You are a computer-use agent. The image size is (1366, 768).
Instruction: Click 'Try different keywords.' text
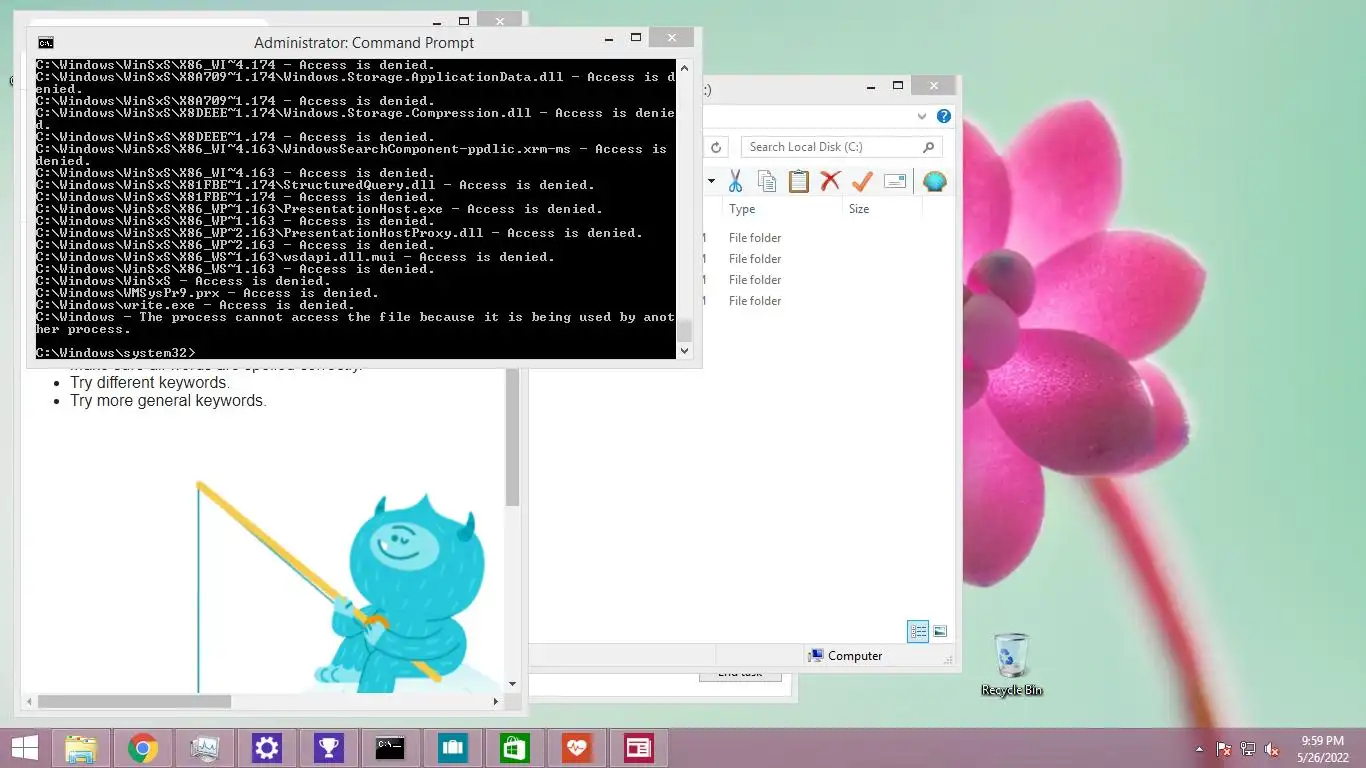tap(149, 382)
